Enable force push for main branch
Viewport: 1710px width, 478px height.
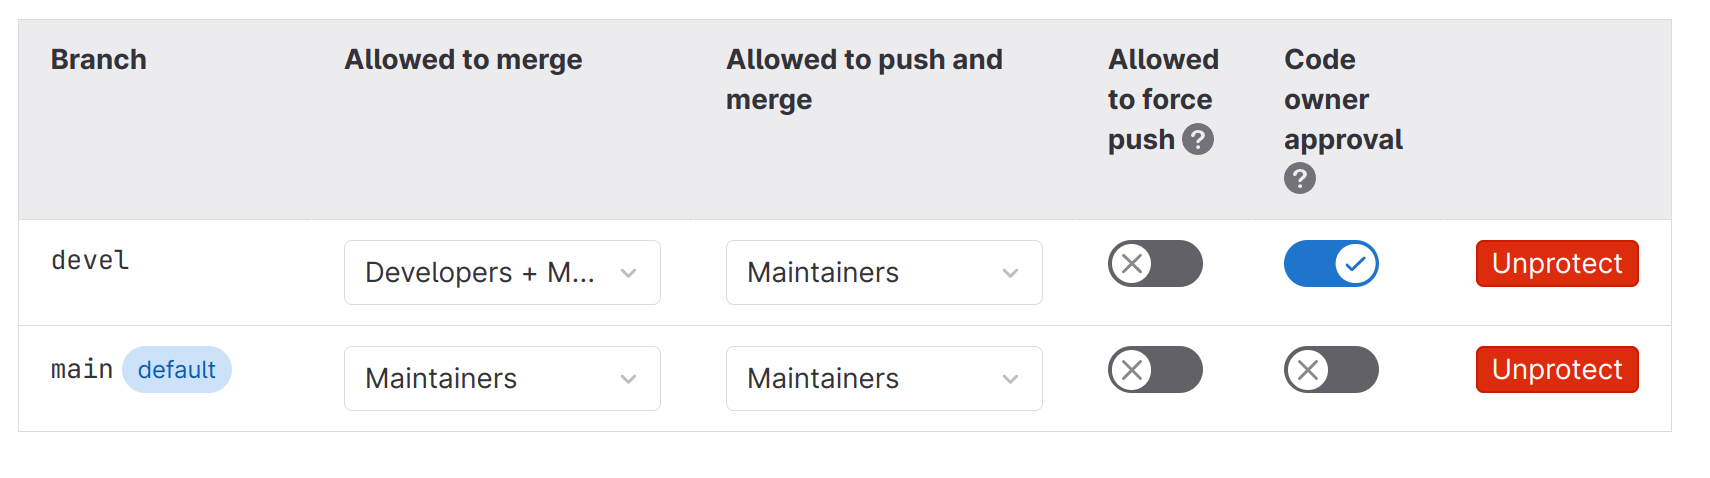point(1154,370)
